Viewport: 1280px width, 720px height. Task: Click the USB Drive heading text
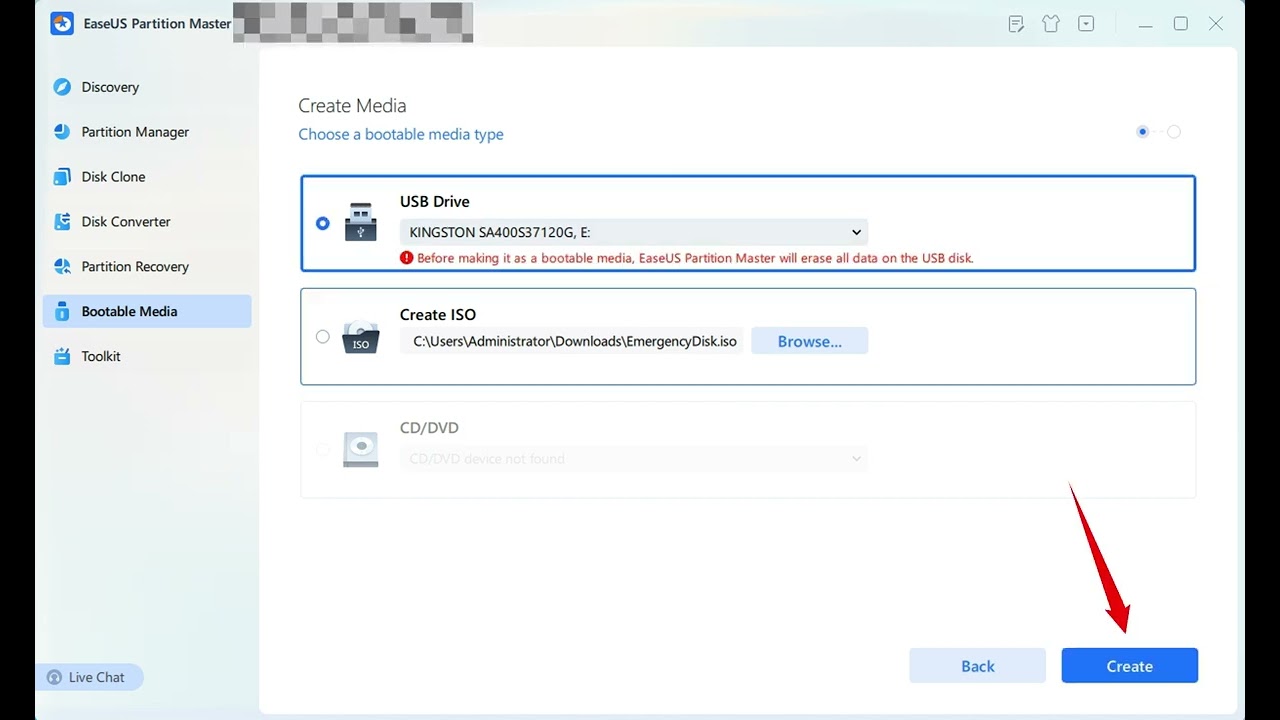tap(435, 201)
